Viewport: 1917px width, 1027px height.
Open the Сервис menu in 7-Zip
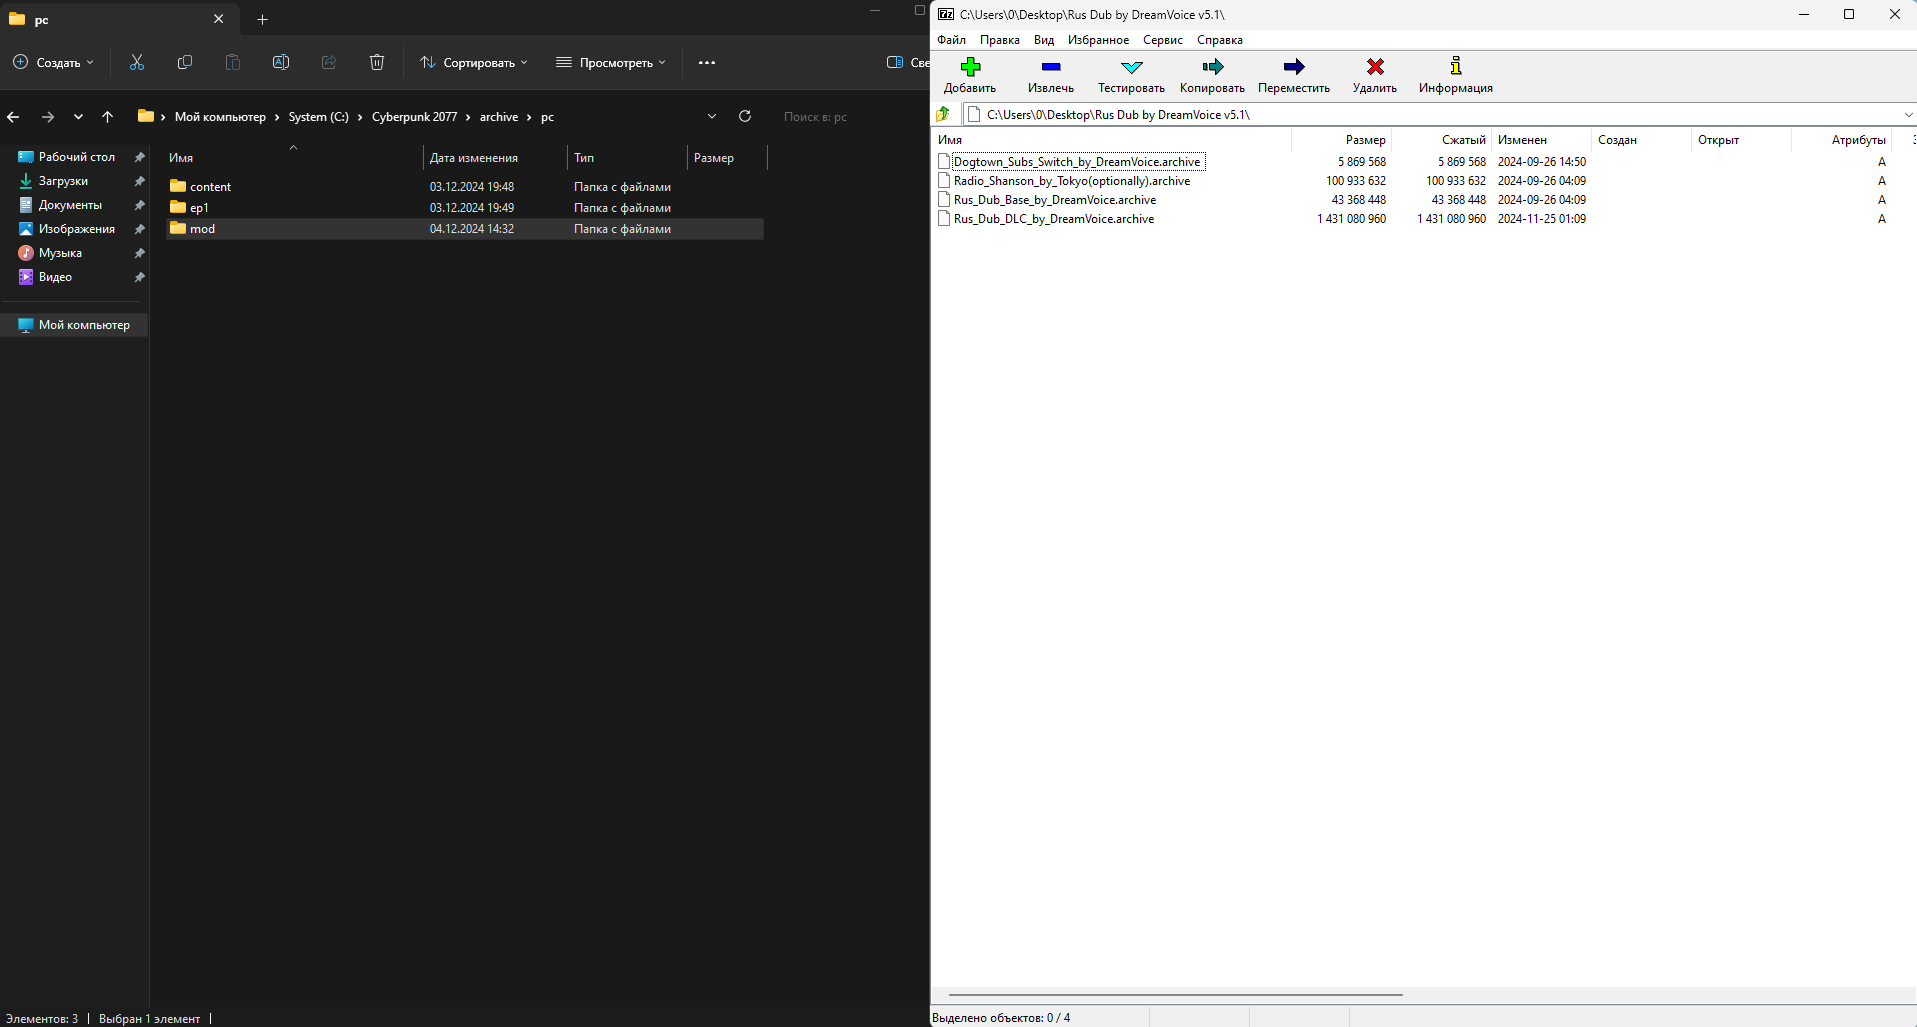(x=1163, y=40)
